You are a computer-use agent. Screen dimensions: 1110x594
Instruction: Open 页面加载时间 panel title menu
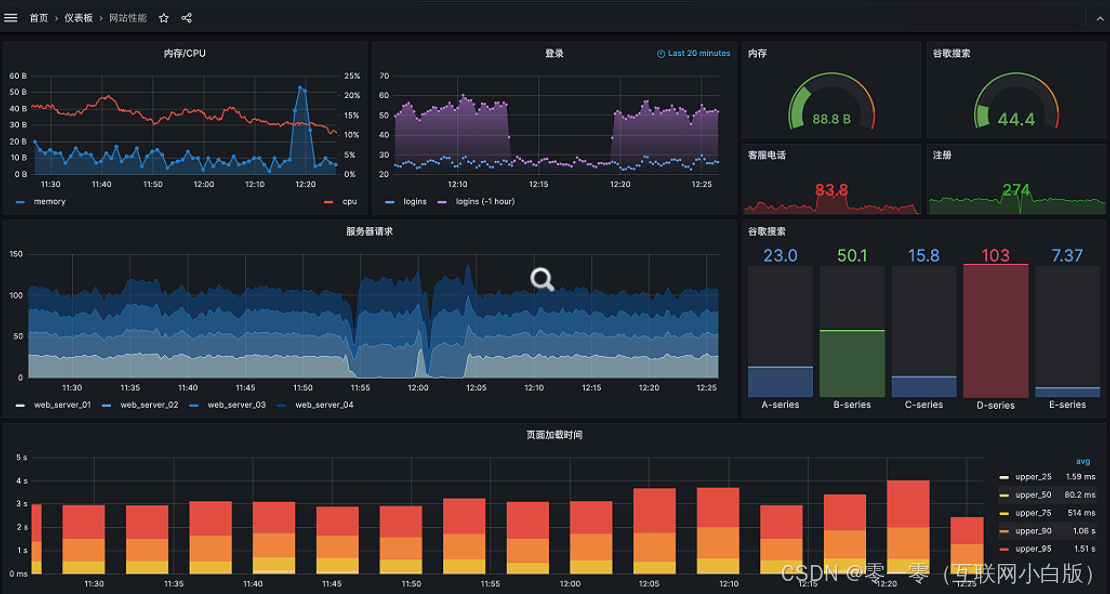pos(554,435)
